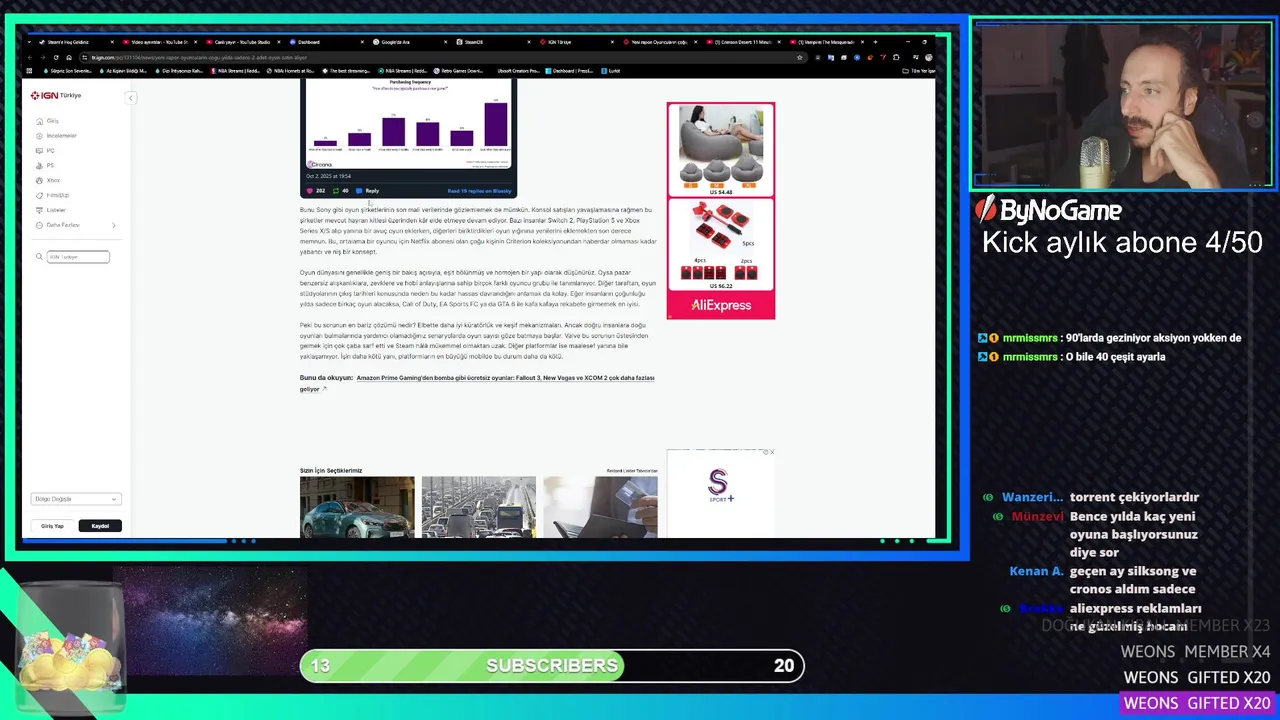Open the Tüm Yer İşaretleri bookmarks folder
Viewport: 1280px width, 720px height.
[918, 71]
